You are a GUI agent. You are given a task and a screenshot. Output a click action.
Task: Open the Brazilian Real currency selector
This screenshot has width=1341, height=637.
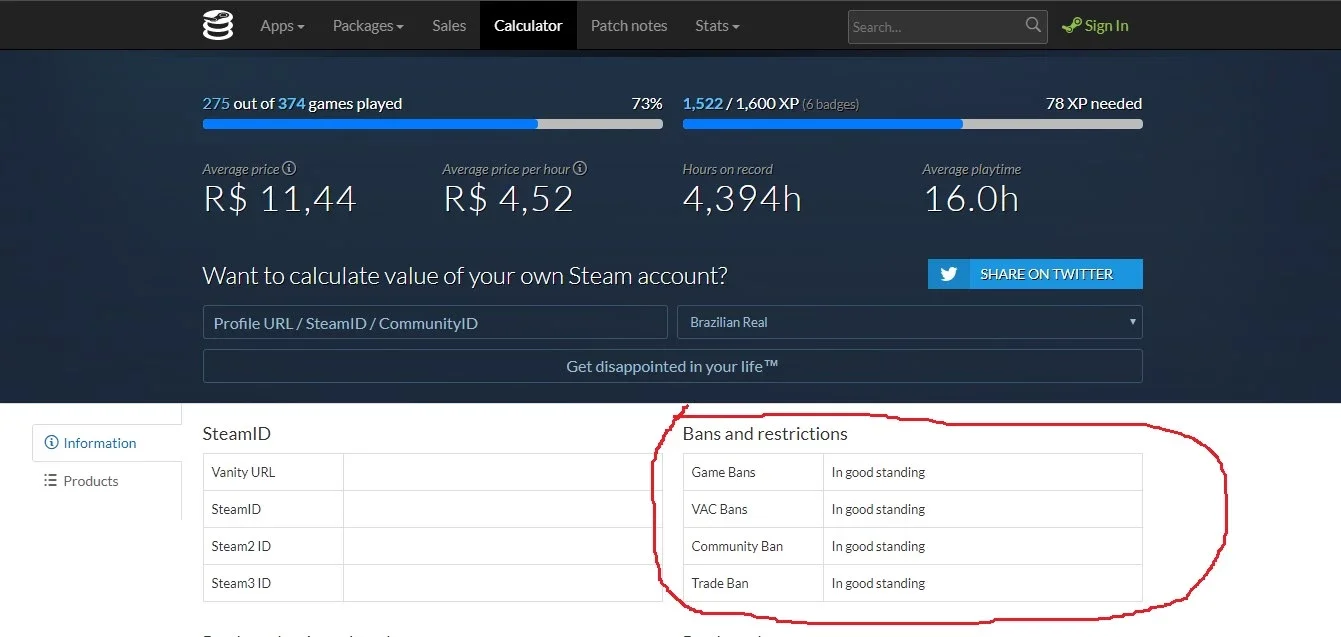click(910, 322)
